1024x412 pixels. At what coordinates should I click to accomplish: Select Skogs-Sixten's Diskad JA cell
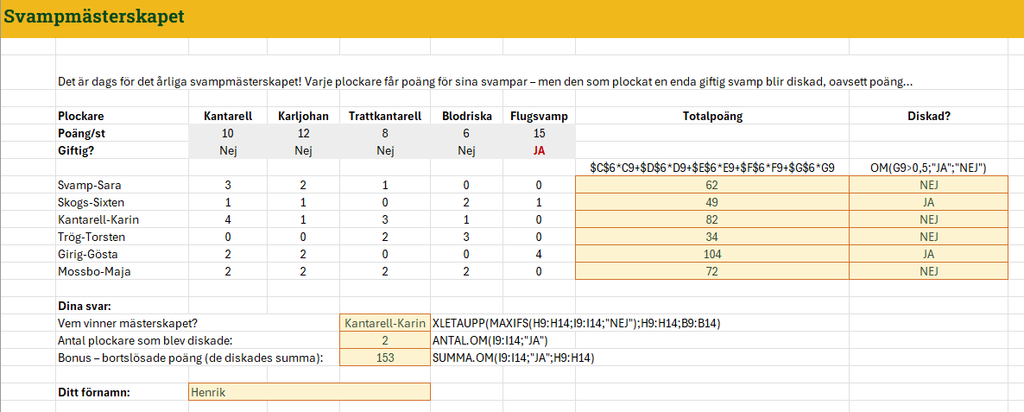click(x=929, y=202)
